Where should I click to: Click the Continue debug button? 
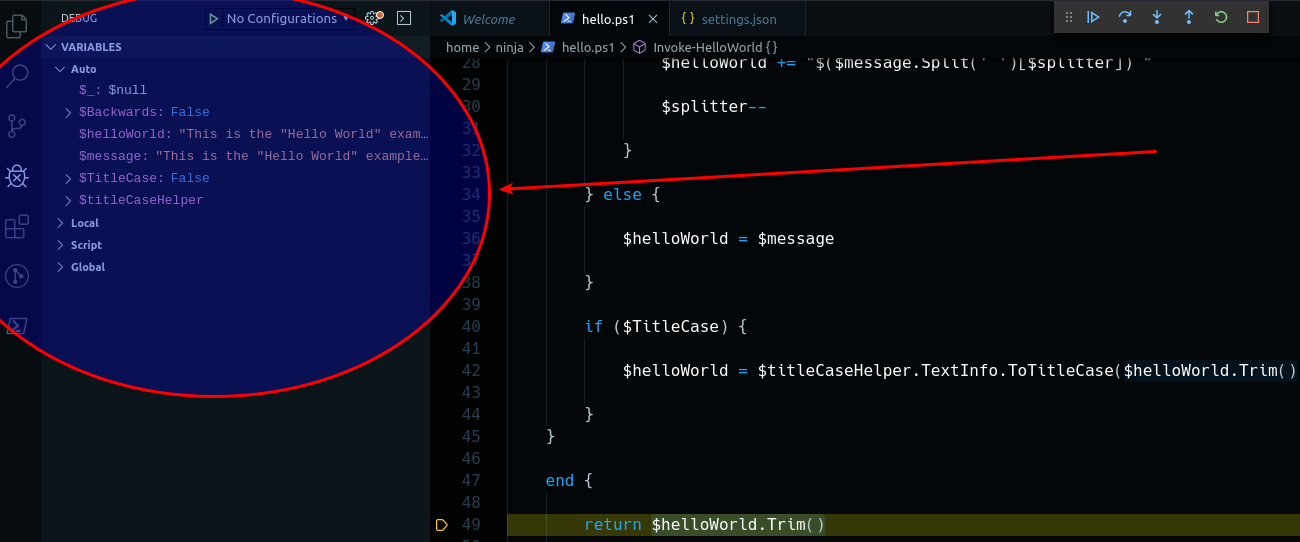(1093, 17)
